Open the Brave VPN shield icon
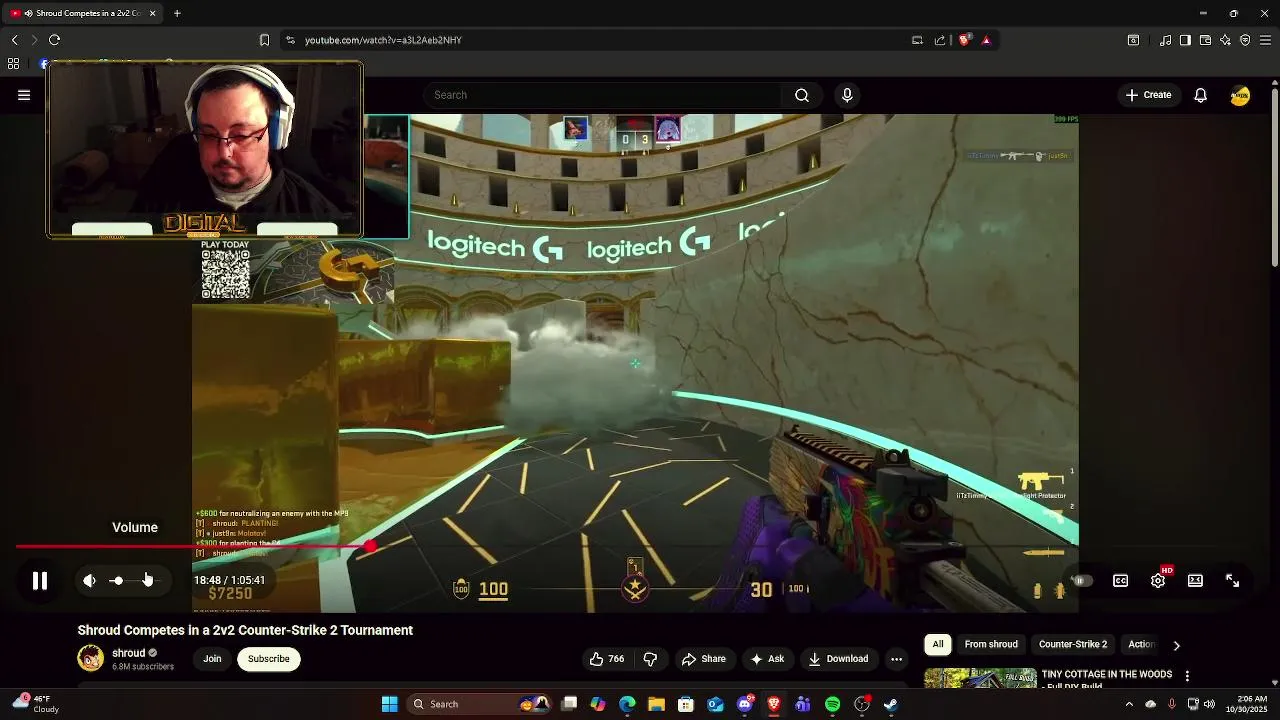This screenshot has width=1280, height=720. (x=1245, y=40)
